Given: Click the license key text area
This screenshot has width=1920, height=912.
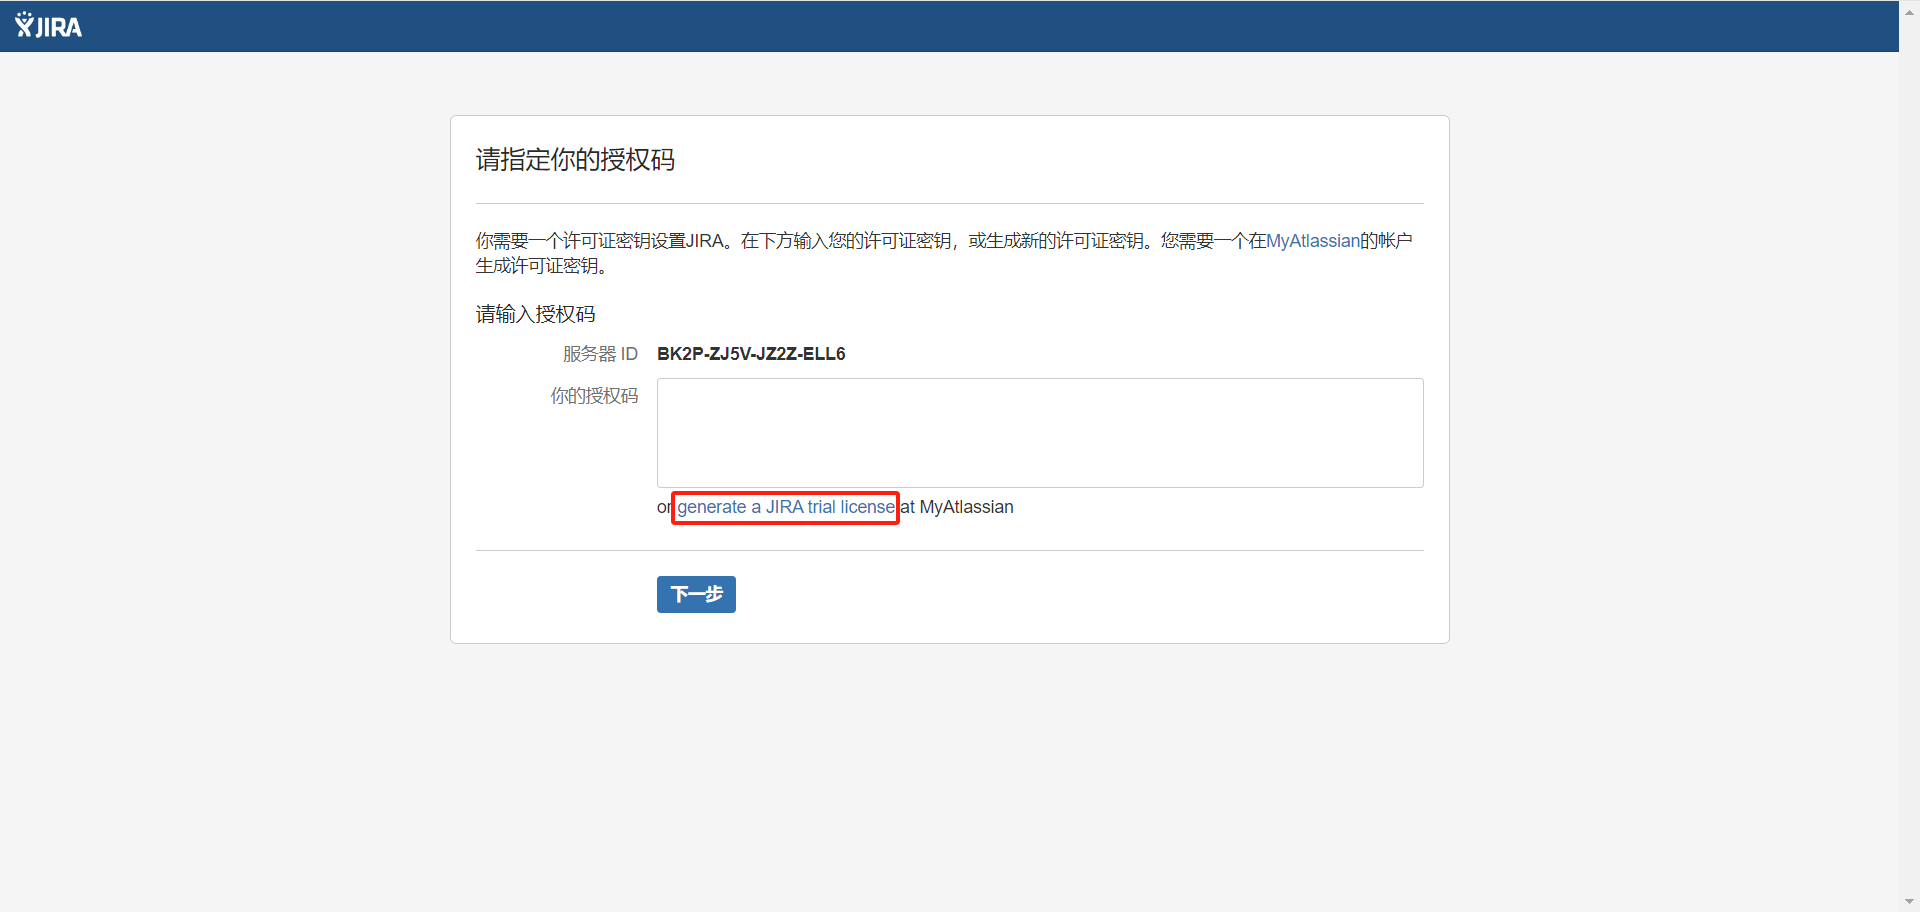Looking at the screenshot, I should (1040, 433).
